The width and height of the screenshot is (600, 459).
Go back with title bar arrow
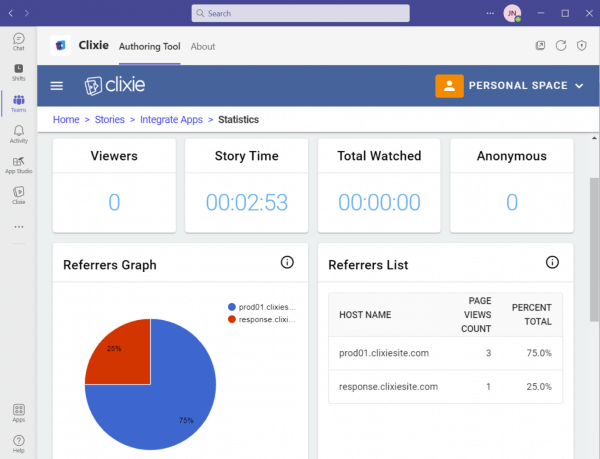[11, 13]
